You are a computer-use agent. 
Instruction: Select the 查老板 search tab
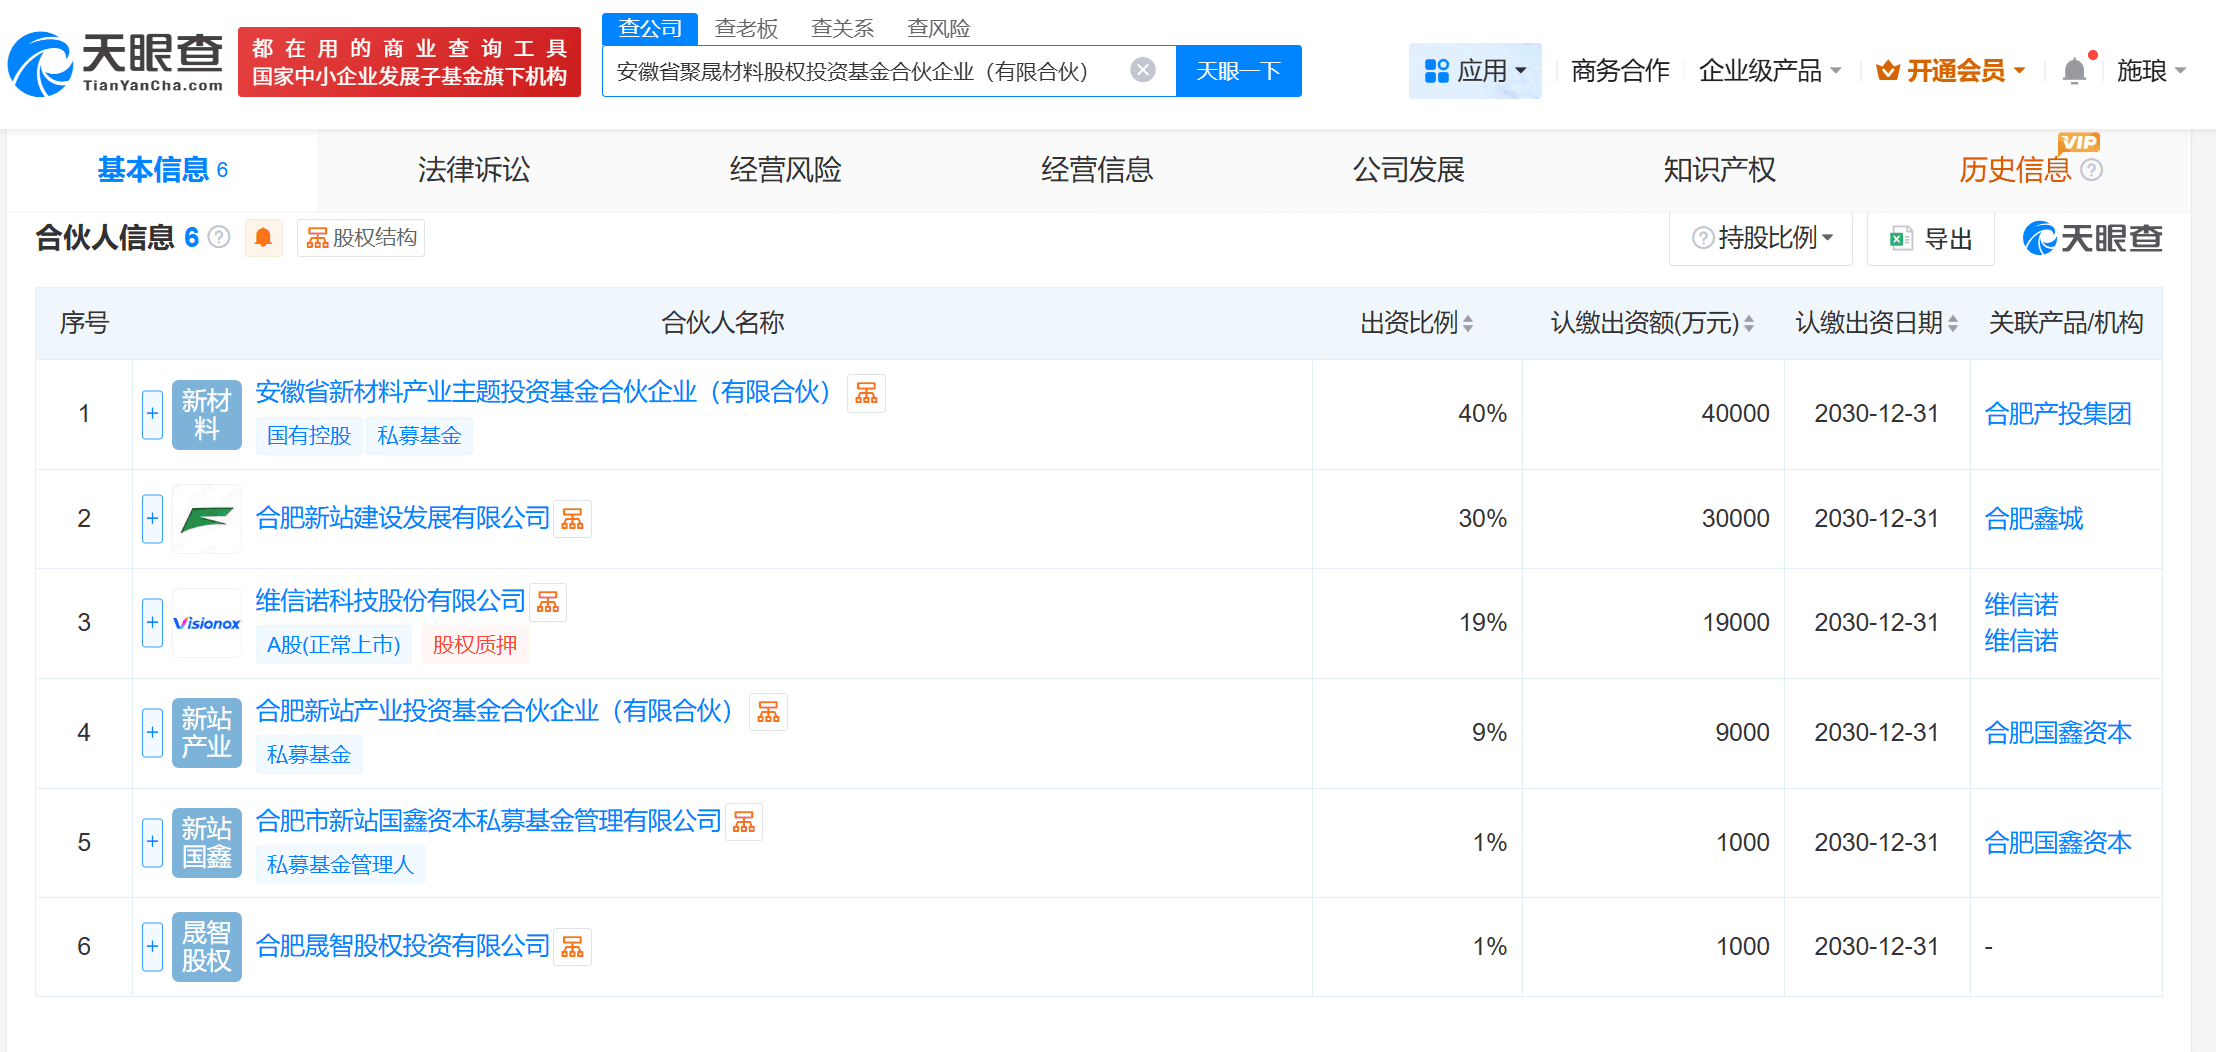pos(747,28)
